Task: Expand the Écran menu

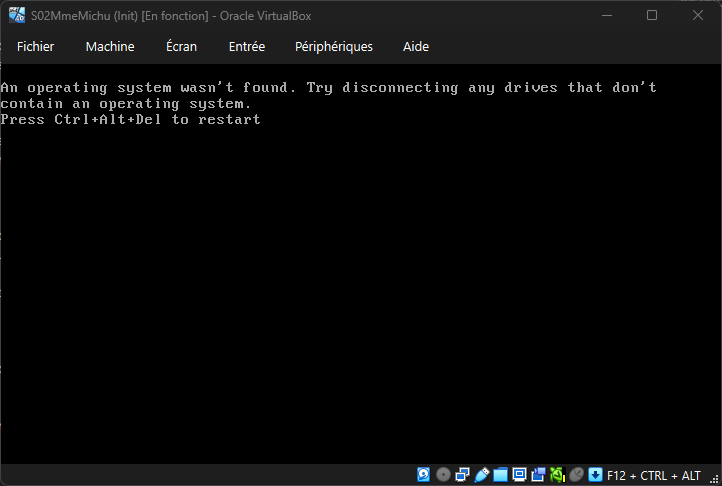Action: 181,47
